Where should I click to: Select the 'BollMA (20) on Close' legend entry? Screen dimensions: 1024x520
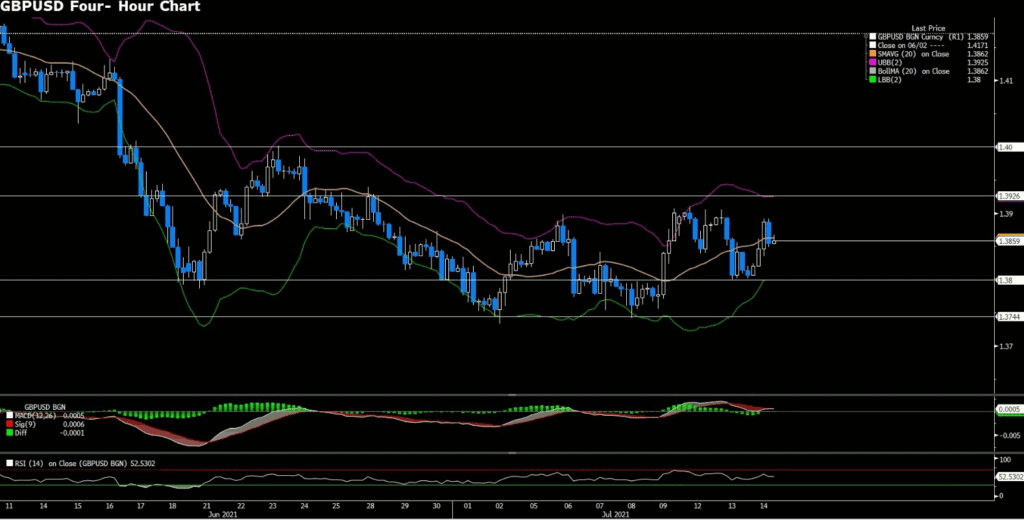tap(914, 71)
